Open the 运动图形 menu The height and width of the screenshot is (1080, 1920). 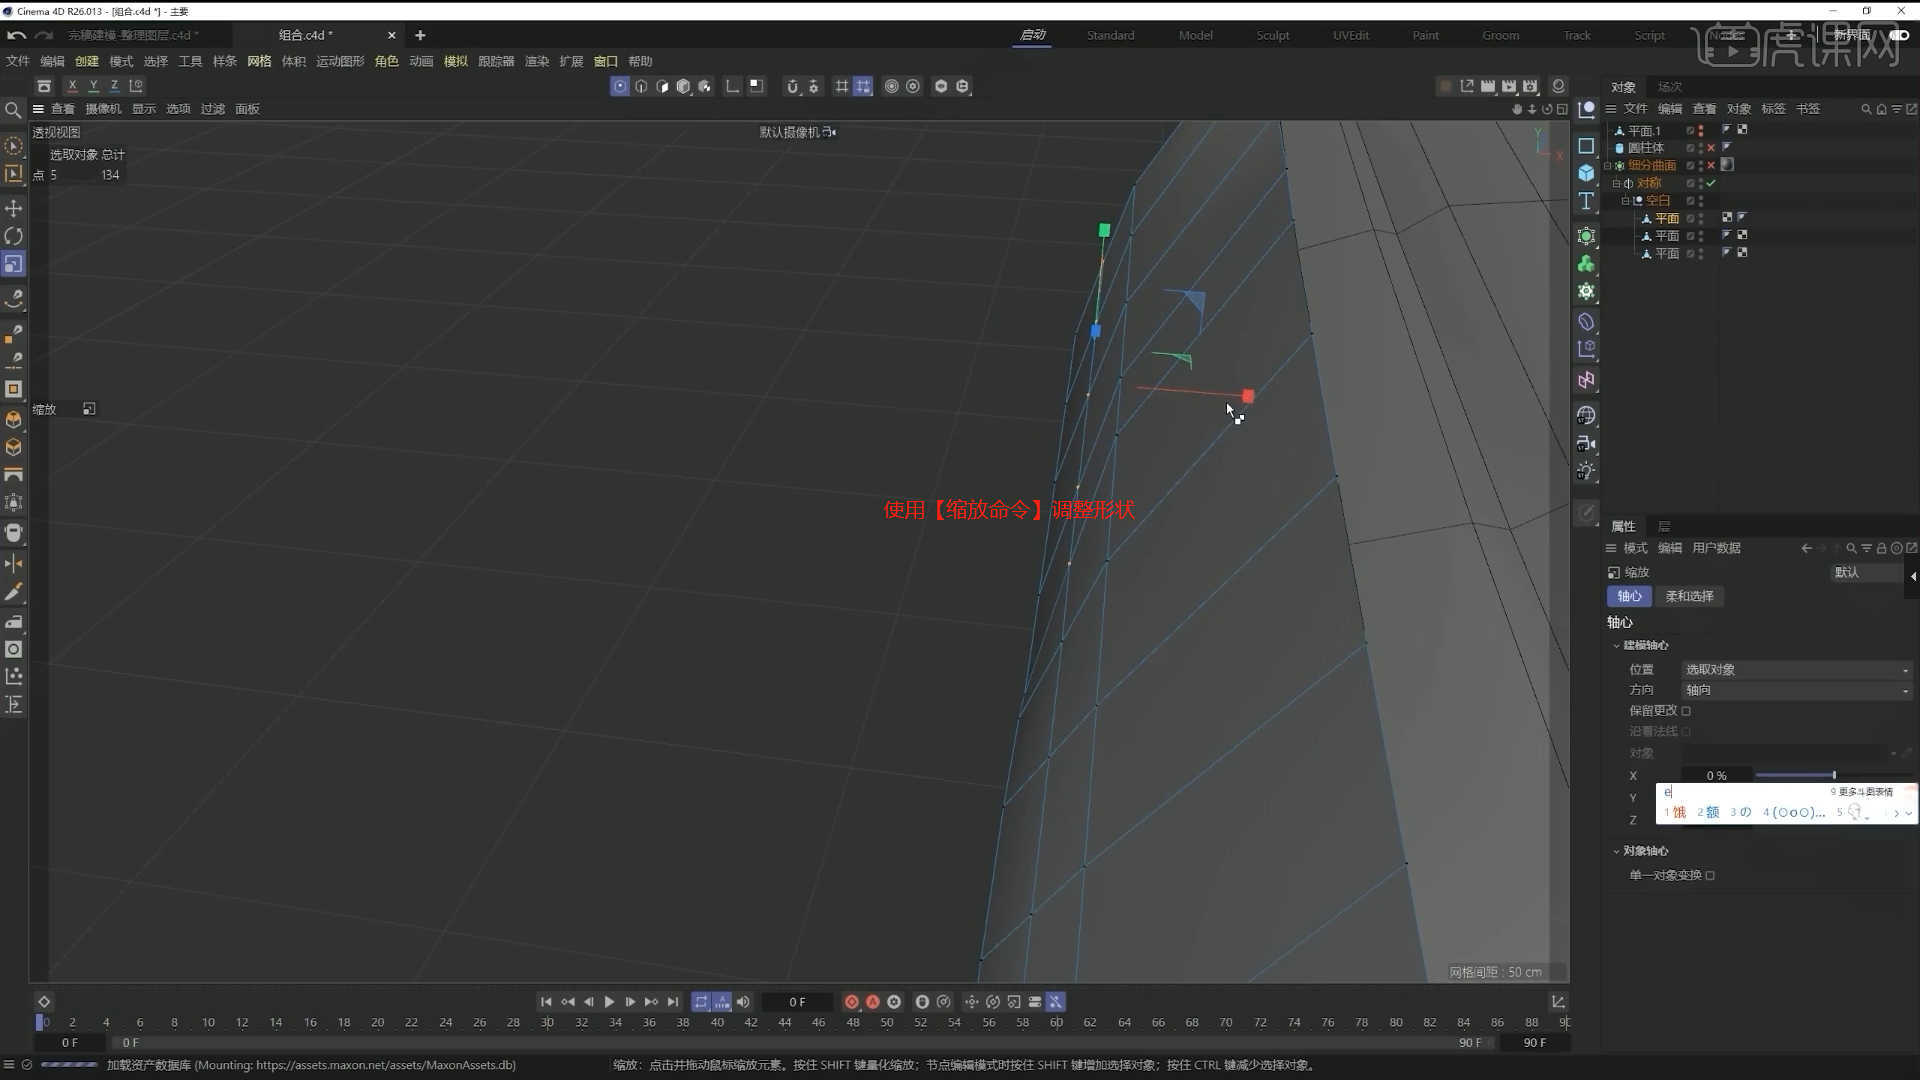click(x=340, y=61)
